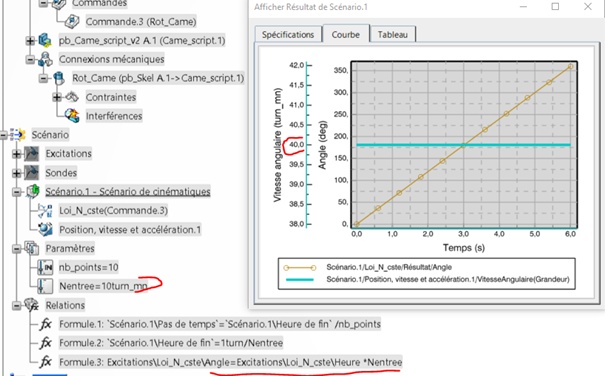Screen dimensions: 605x376
Task: Maximize the Afficher Résultat de Scénario.1 window
Action: click(555, 7)
